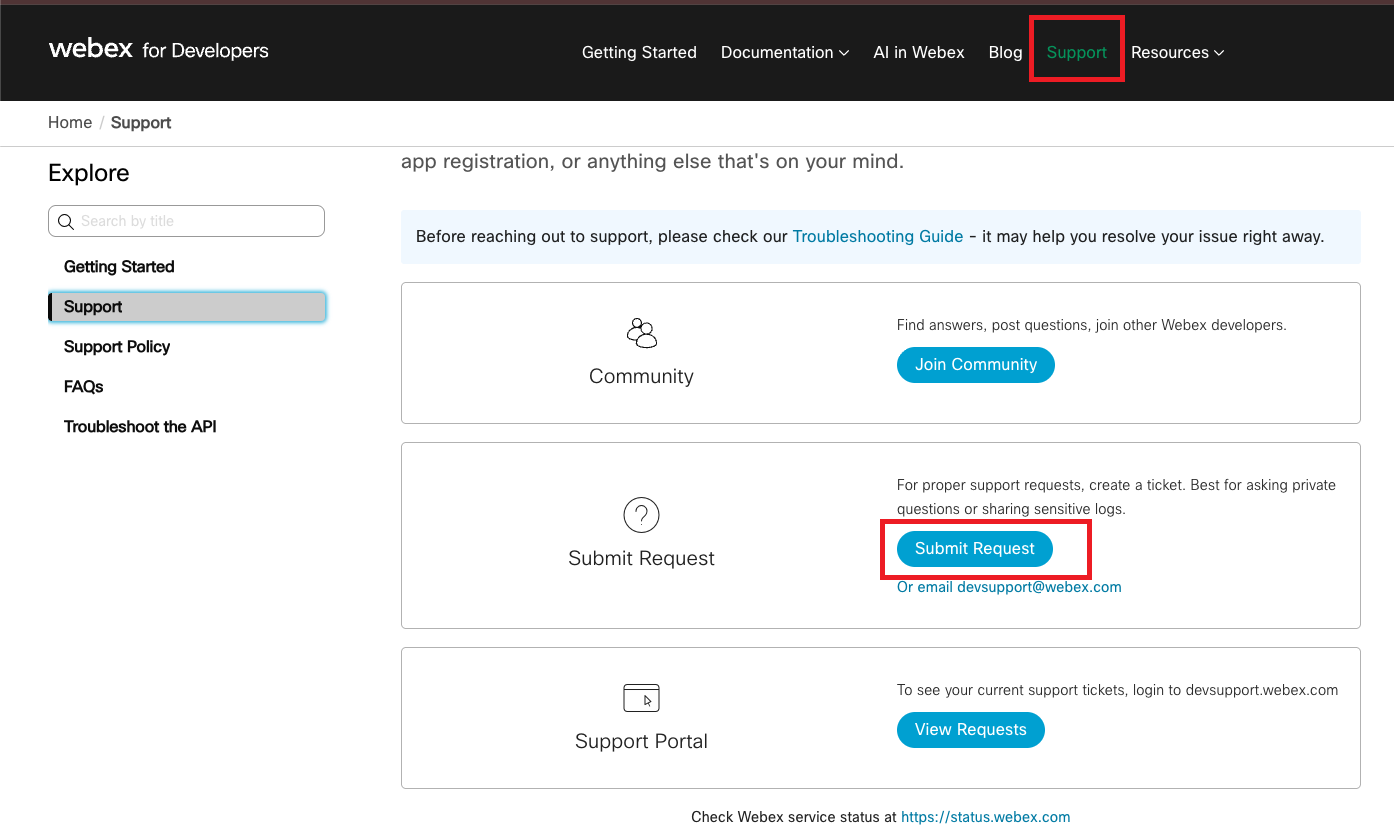Click the Community card heading
This screenshot has height=832, width=1394.
pos(641,376)
